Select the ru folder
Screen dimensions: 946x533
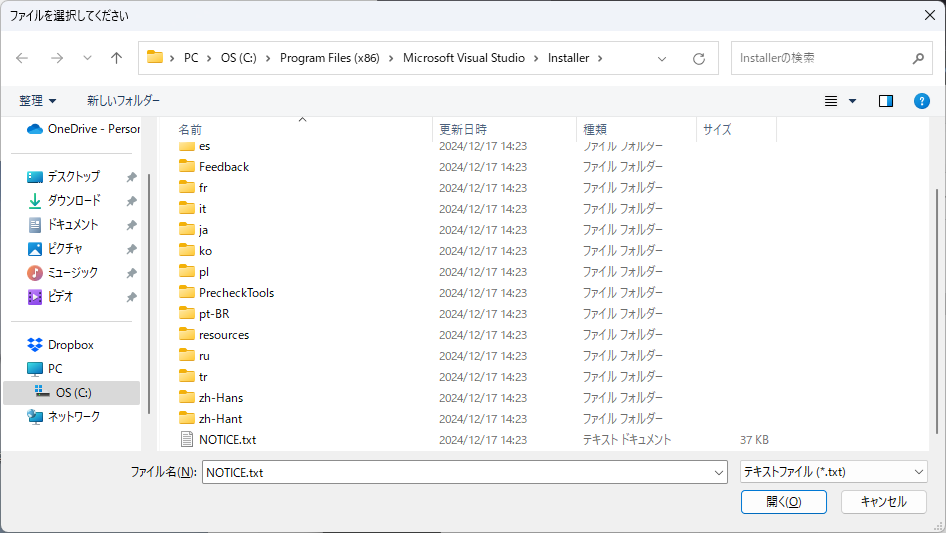point(204,356)
